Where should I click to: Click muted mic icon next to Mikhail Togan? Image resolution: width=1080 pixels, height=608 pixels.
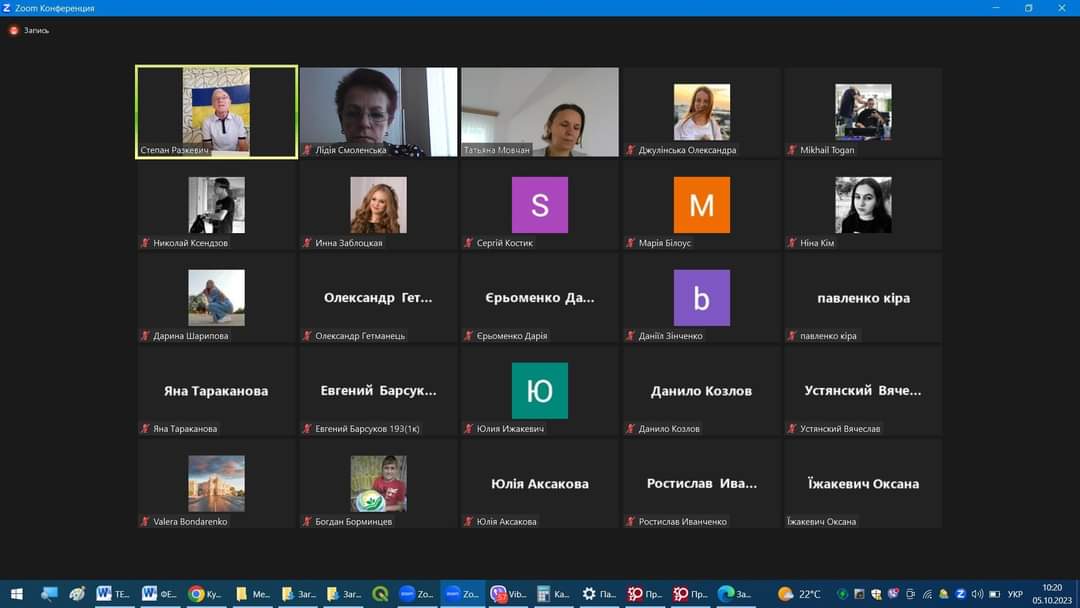pyautogui.click(x=793, y=150)
